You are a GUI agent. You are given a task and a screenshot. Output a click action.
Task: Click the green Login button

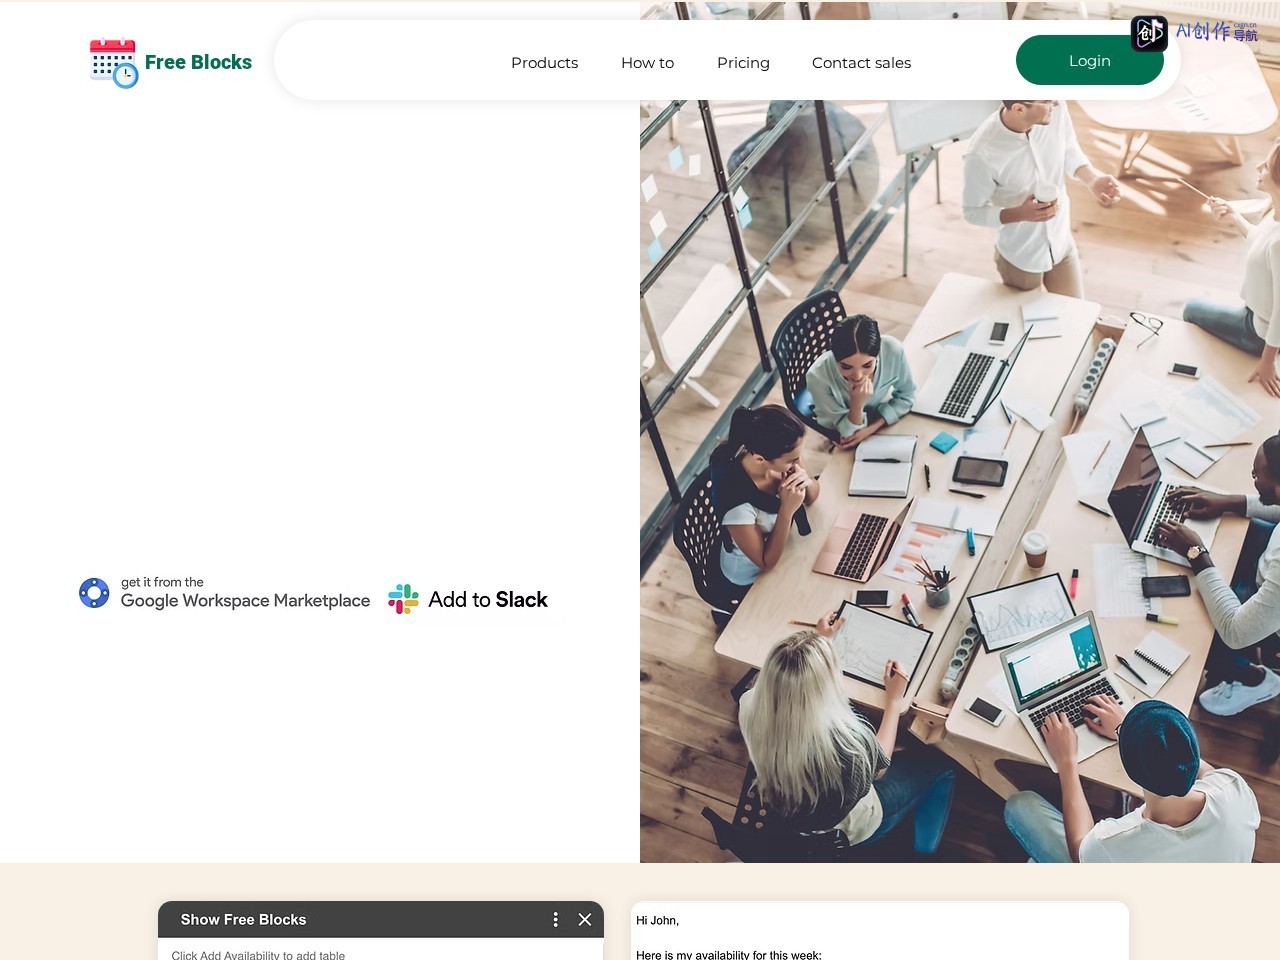click(x=1089, y=60)
